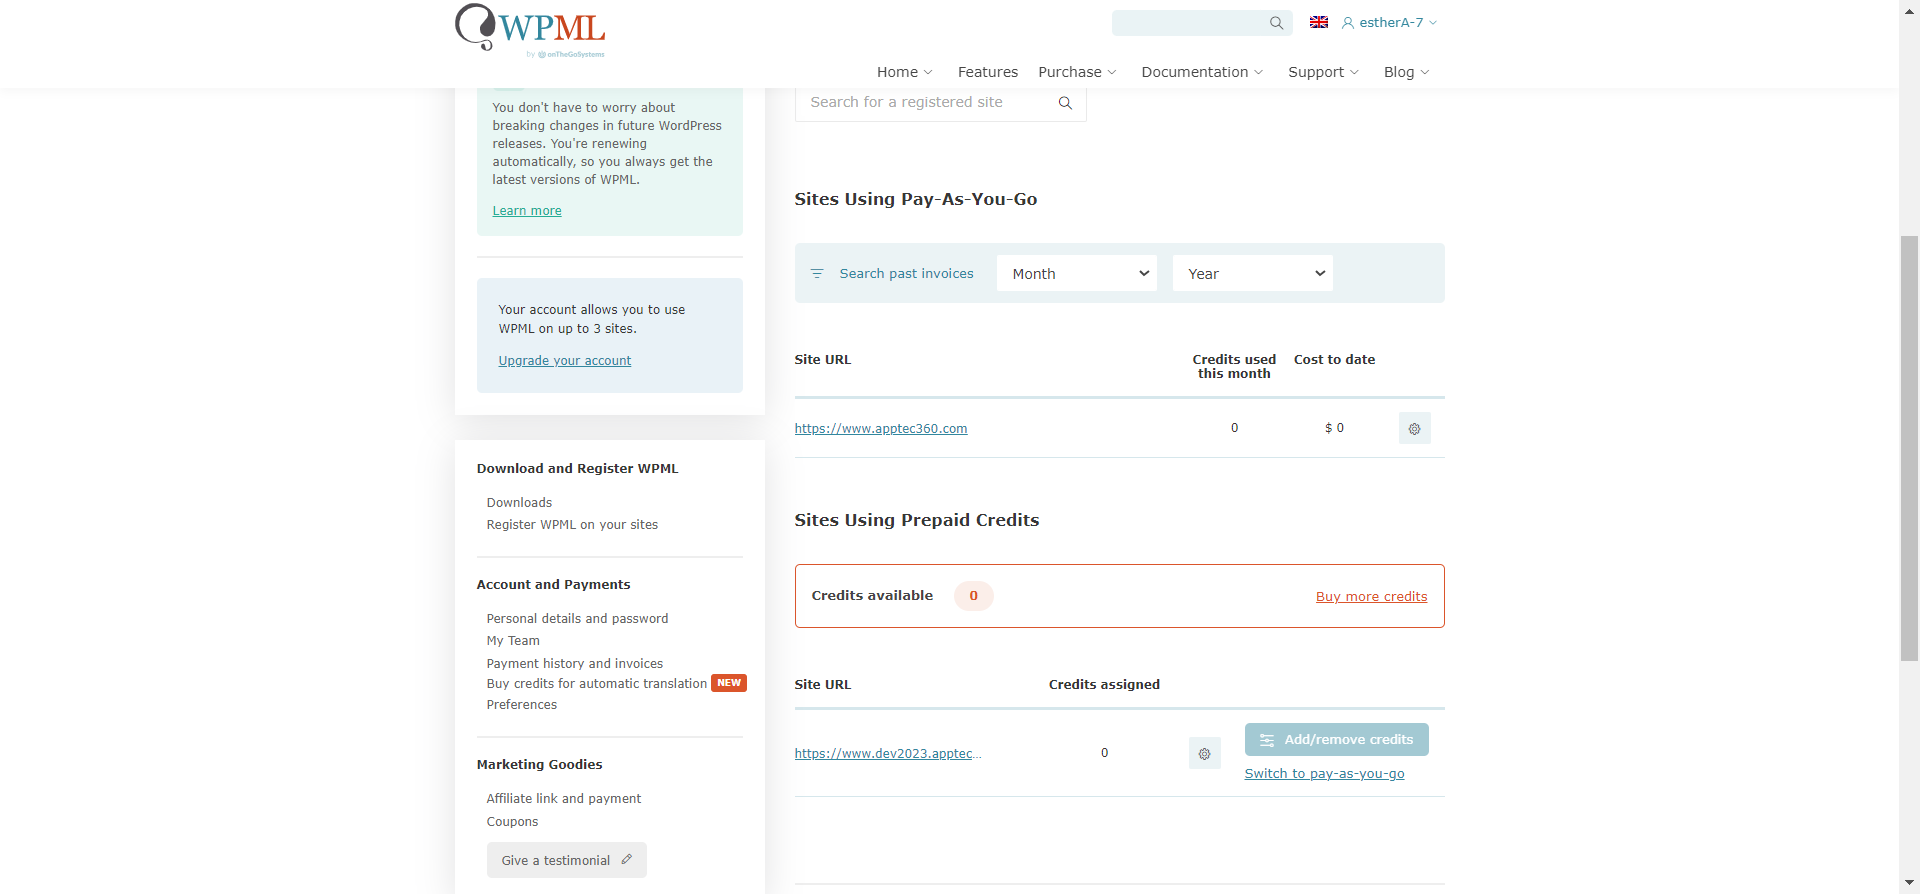Click the scrollbar down arrow

(1909, 883)
